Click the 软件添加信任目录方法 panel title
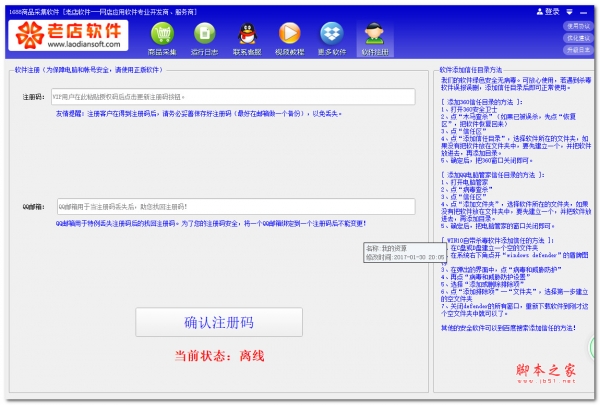 coord(470,70)
